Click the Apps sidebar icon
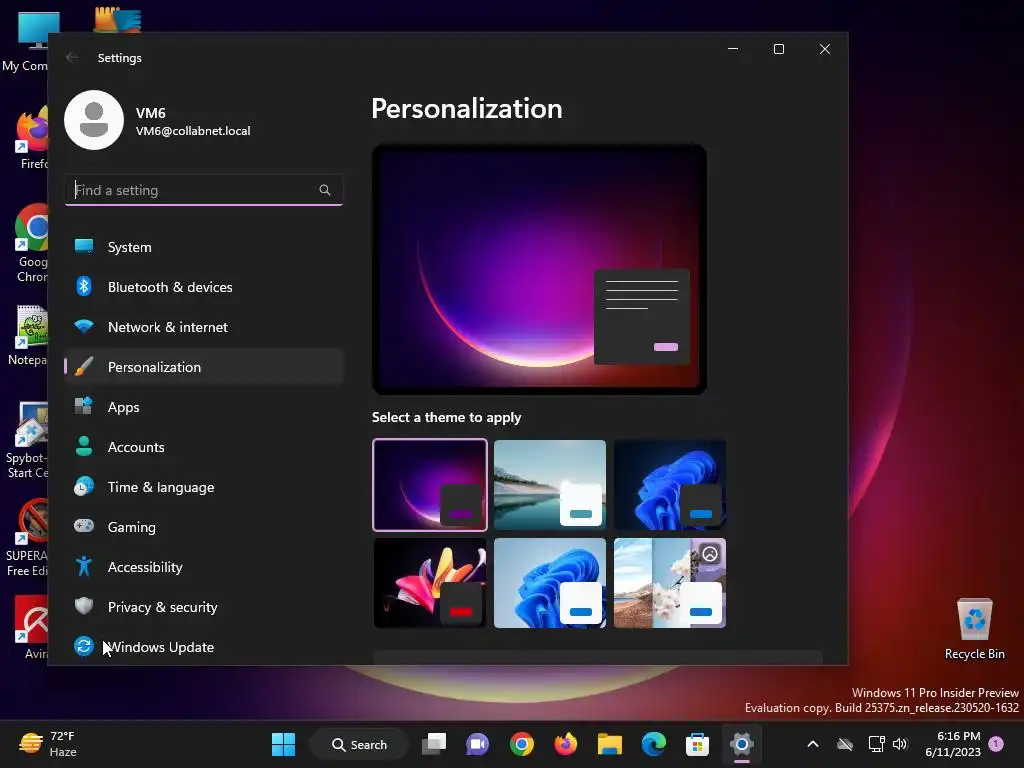Image resolution: width=1024 pixels, height=768 pixels. point(84,406)
